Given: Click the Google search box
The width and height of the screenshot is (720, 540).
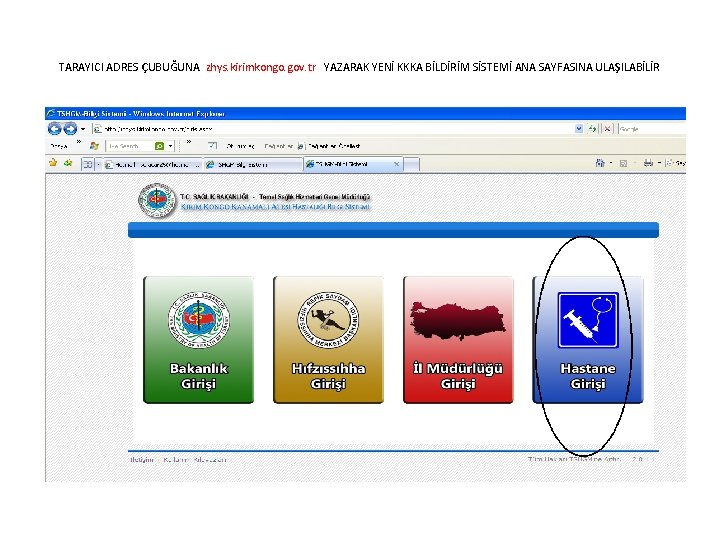Looking at the screenshot, I should tap(652, 129).
